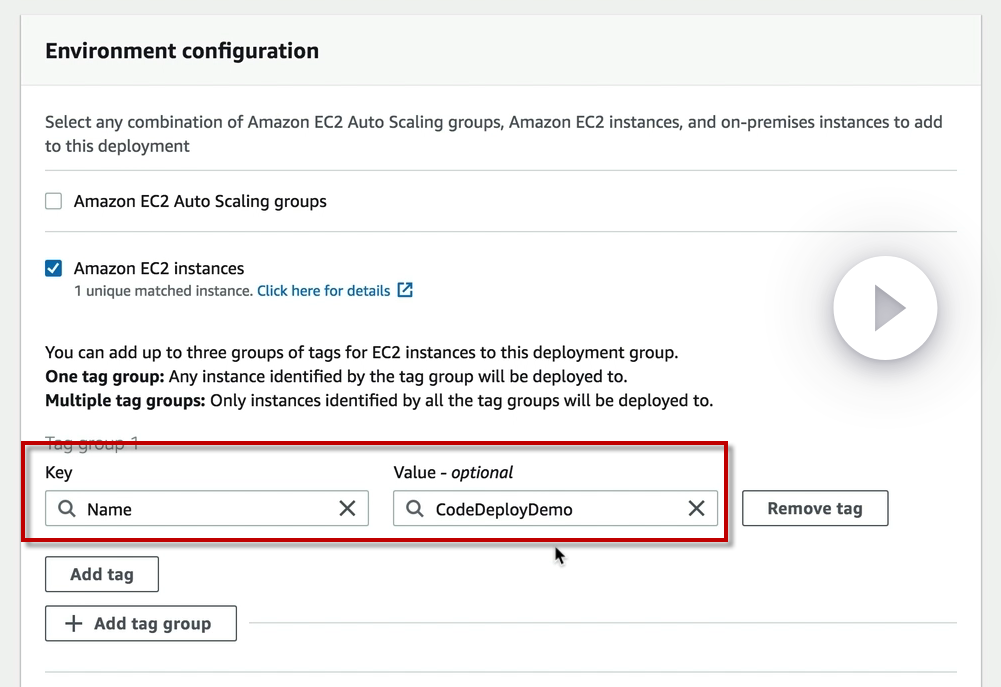This screenshot has height=687, width=1001.
Task: Click the plus icon on Add tag group
Action: pos(73,623)
